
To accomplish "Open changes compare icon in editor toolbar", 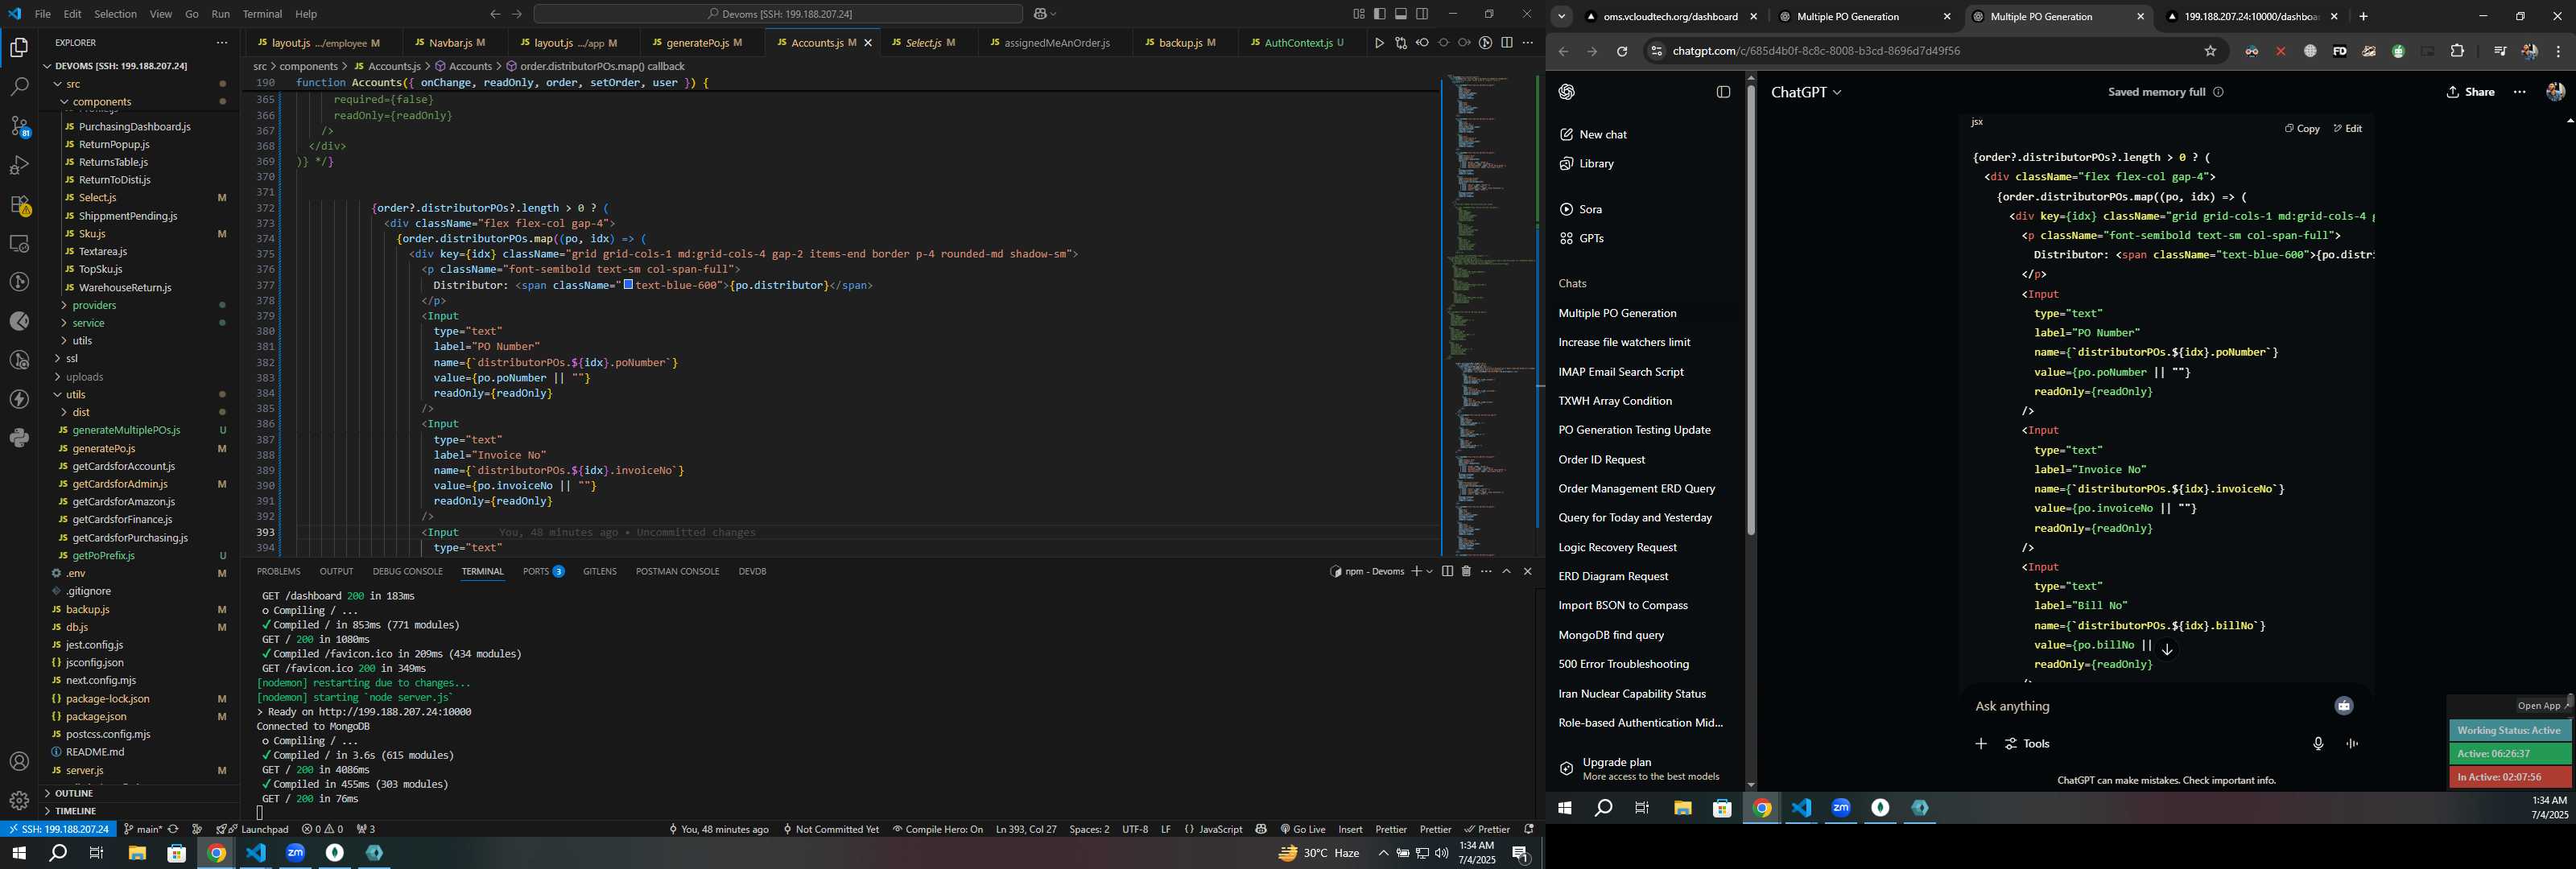I will coord(1400,43).
